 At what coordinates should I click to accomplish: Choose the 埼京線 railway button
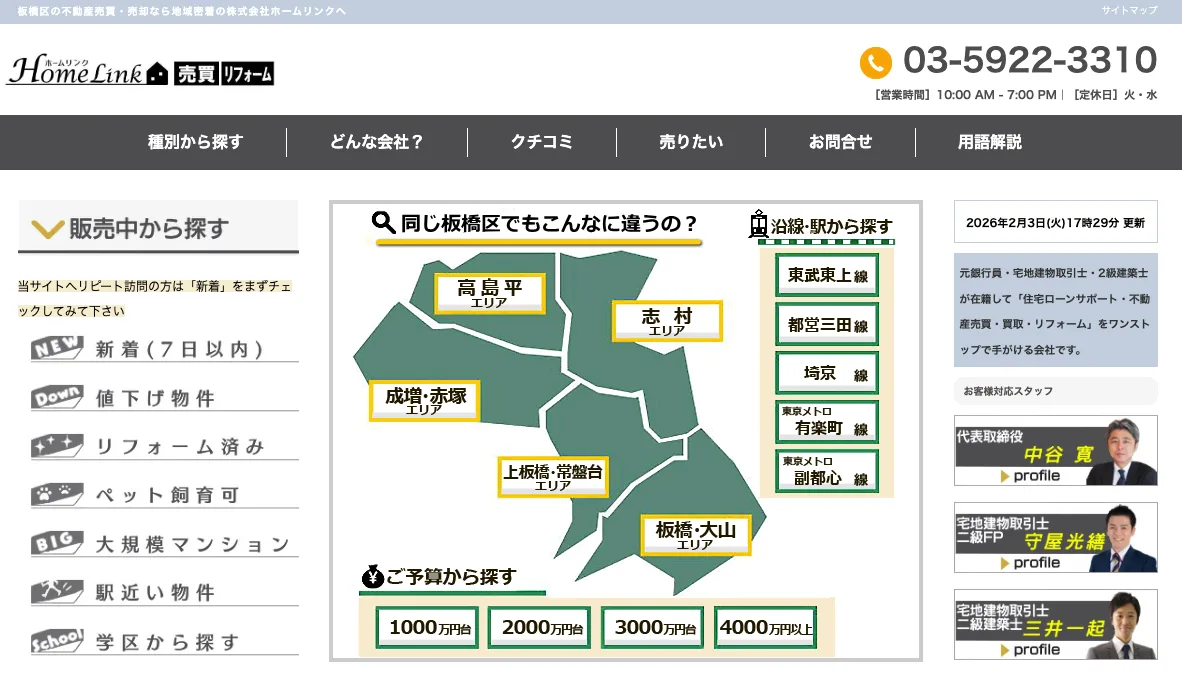point(827,373)
